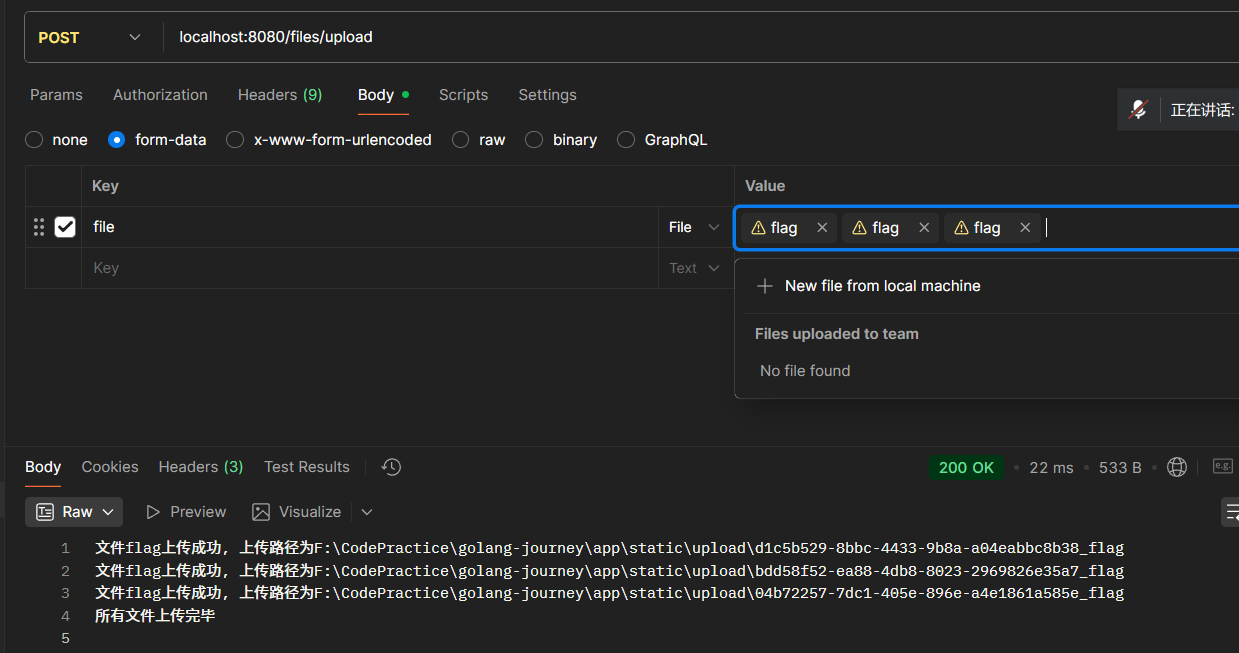Click the drag handle beside file row

click(x=39, y=227)
